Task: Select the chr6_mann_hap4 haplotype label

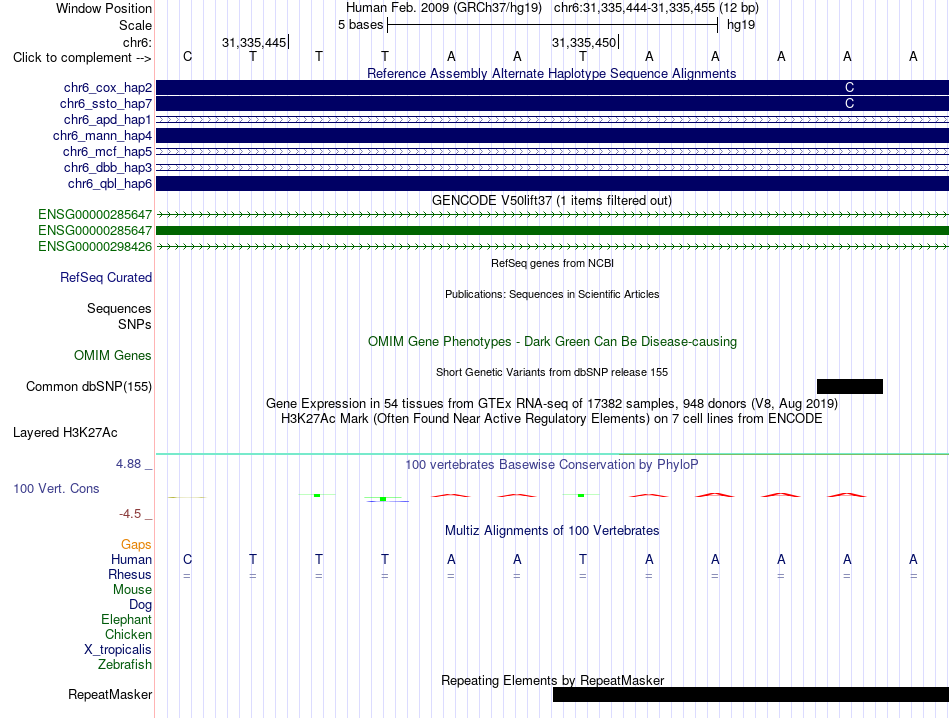Action: coord(102,136)
